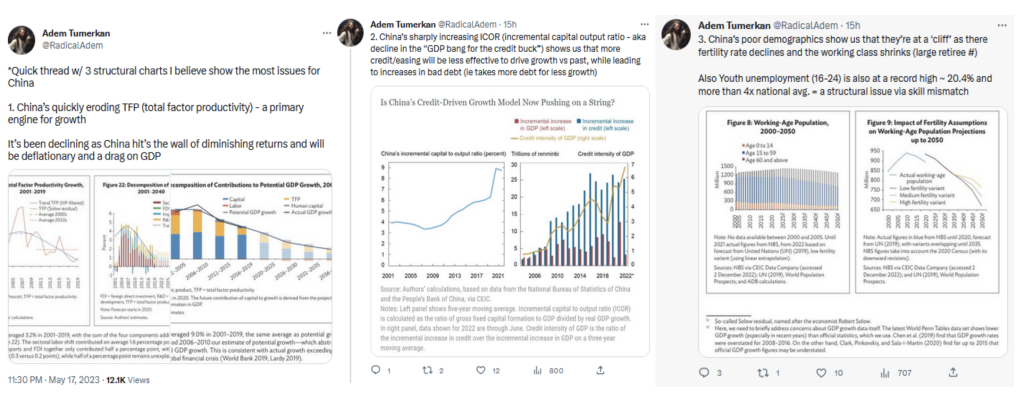Open Adem Tumerkan's profile picture on first tweet
Image resolution: width=1024 pixels, height=398 pixels.
[x=22, y=39]
